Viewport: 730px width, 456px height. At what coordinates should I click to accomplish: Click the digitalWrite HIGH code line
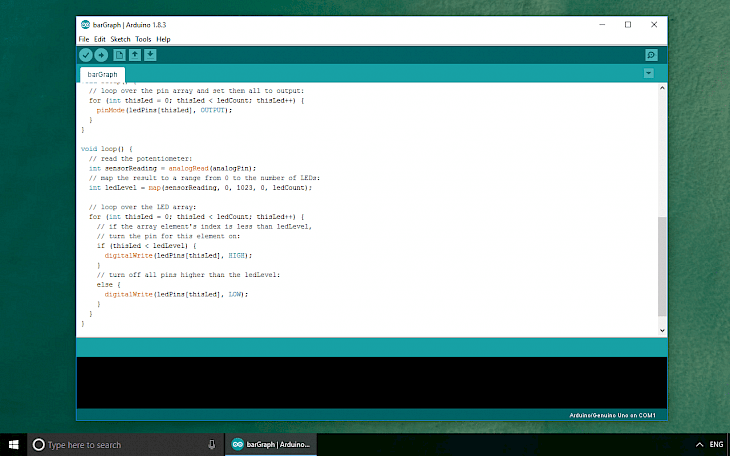pos(178,255)
